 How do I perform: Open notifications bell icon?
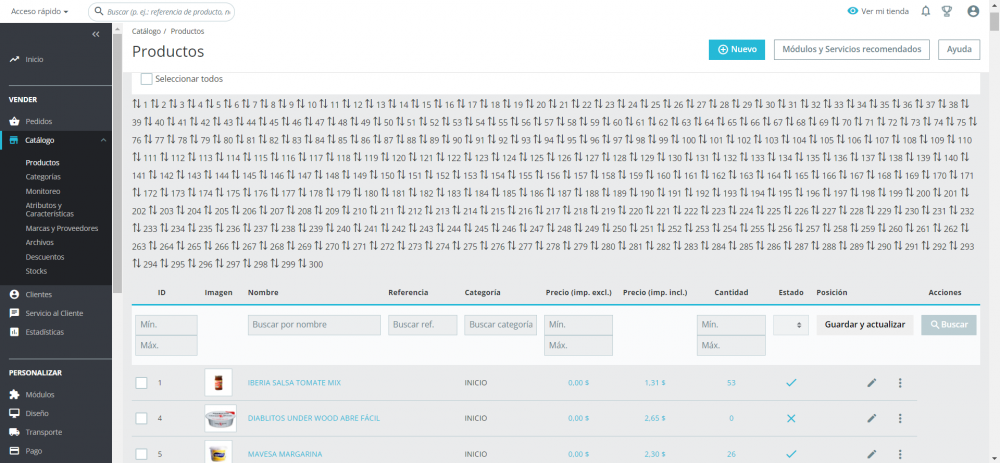tap(926, 11)
